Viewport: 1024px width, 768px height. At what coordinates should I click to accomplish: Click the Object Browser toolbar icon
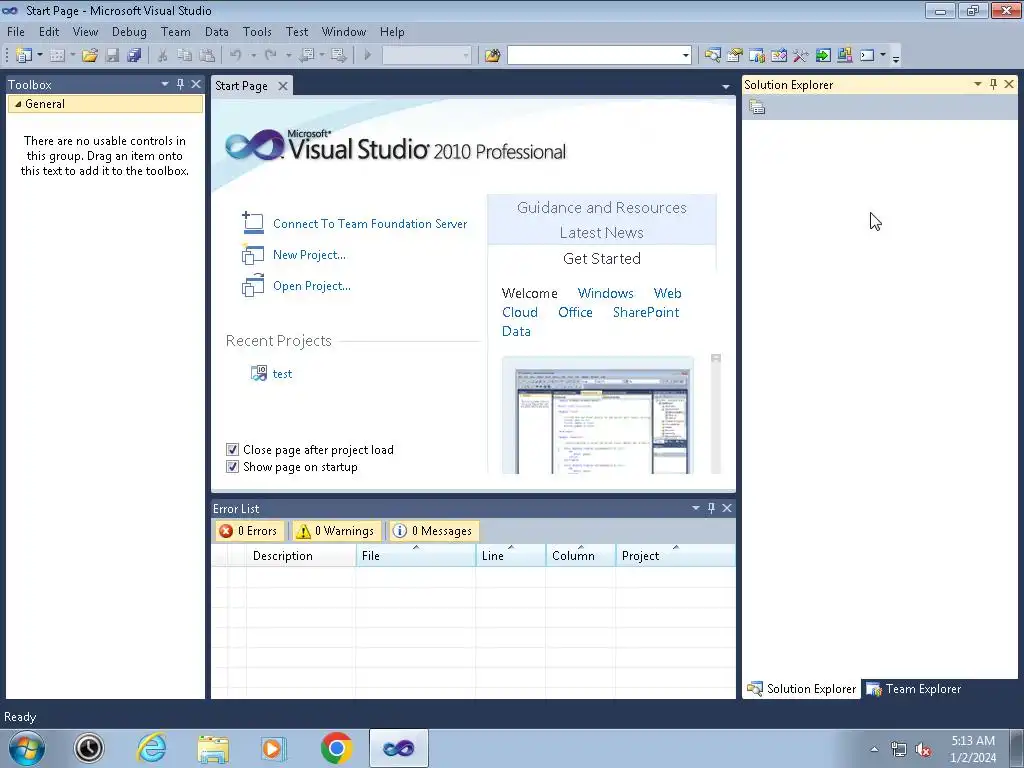point(778,56)
